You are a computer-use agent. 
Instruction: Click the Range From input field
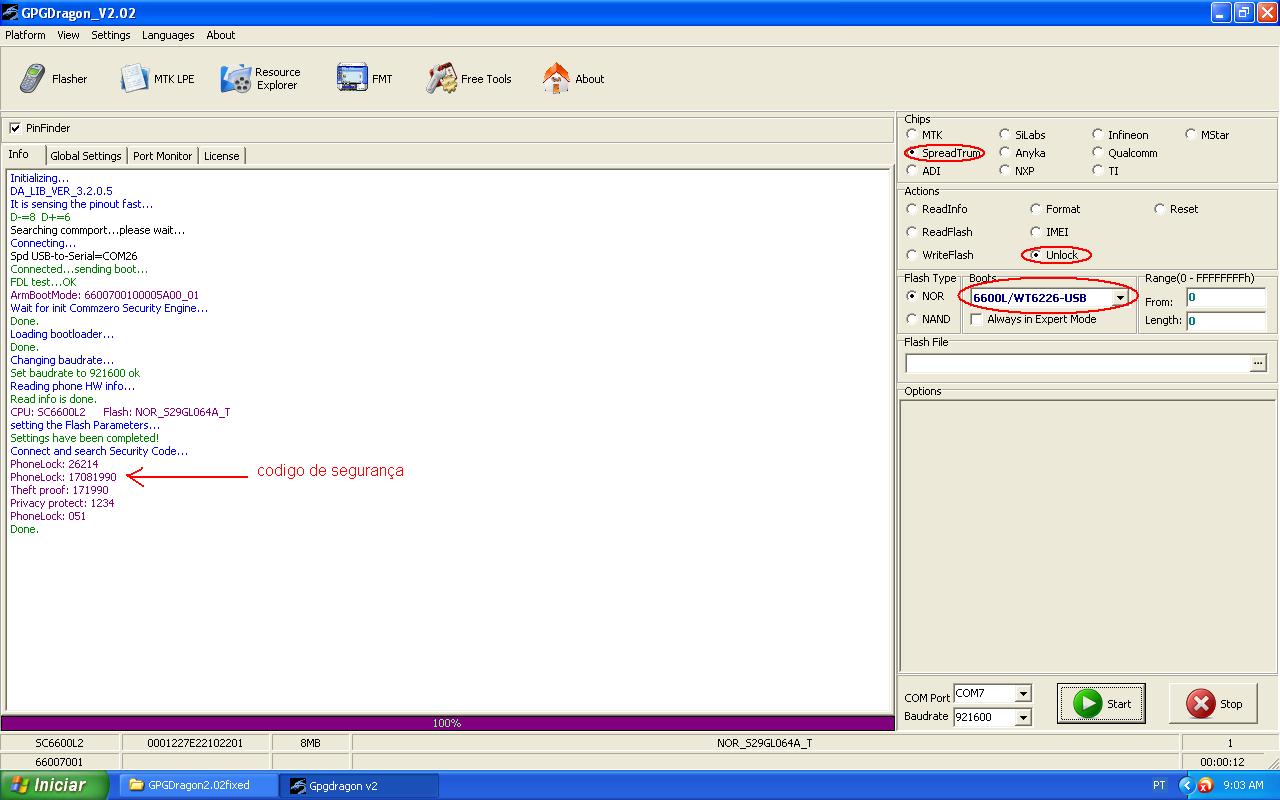point(1226,298)
